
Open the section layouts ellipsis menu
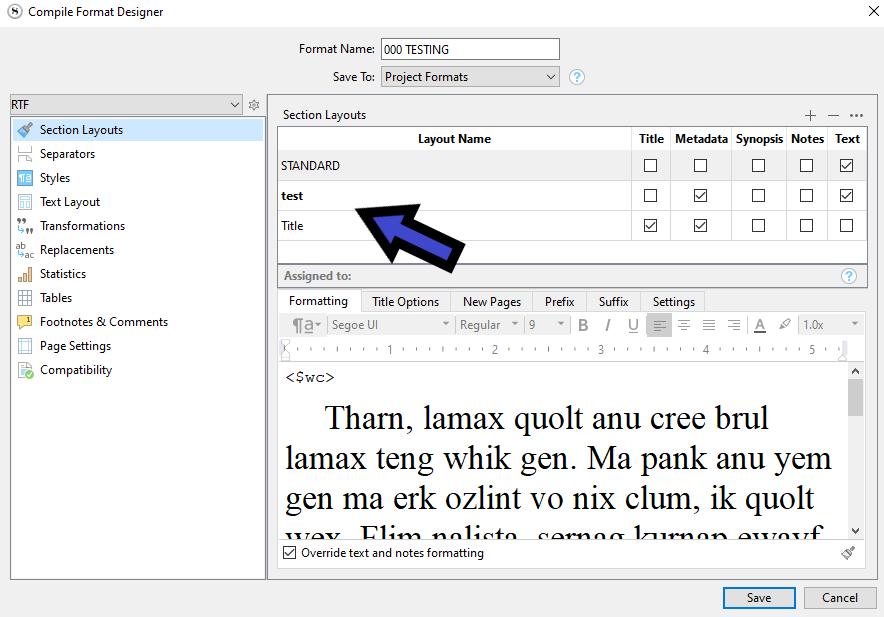856,116
